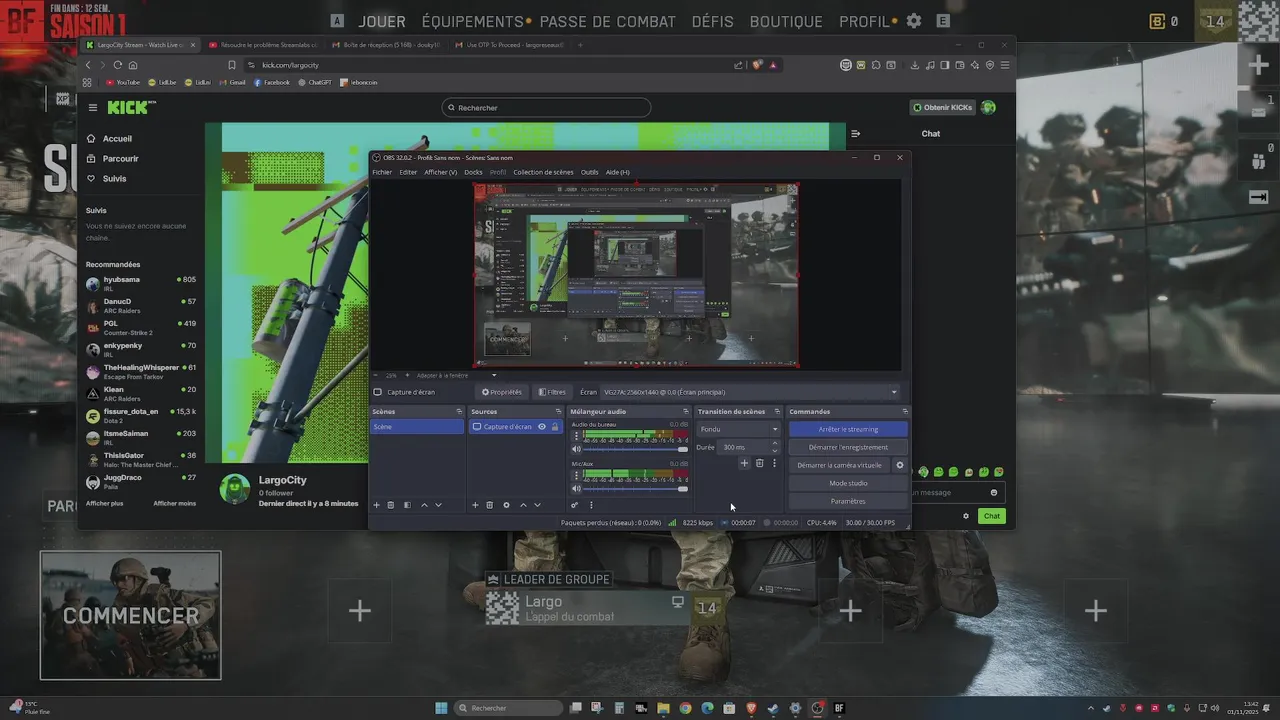Open virtual camera settings gear

tap(900, 465)
